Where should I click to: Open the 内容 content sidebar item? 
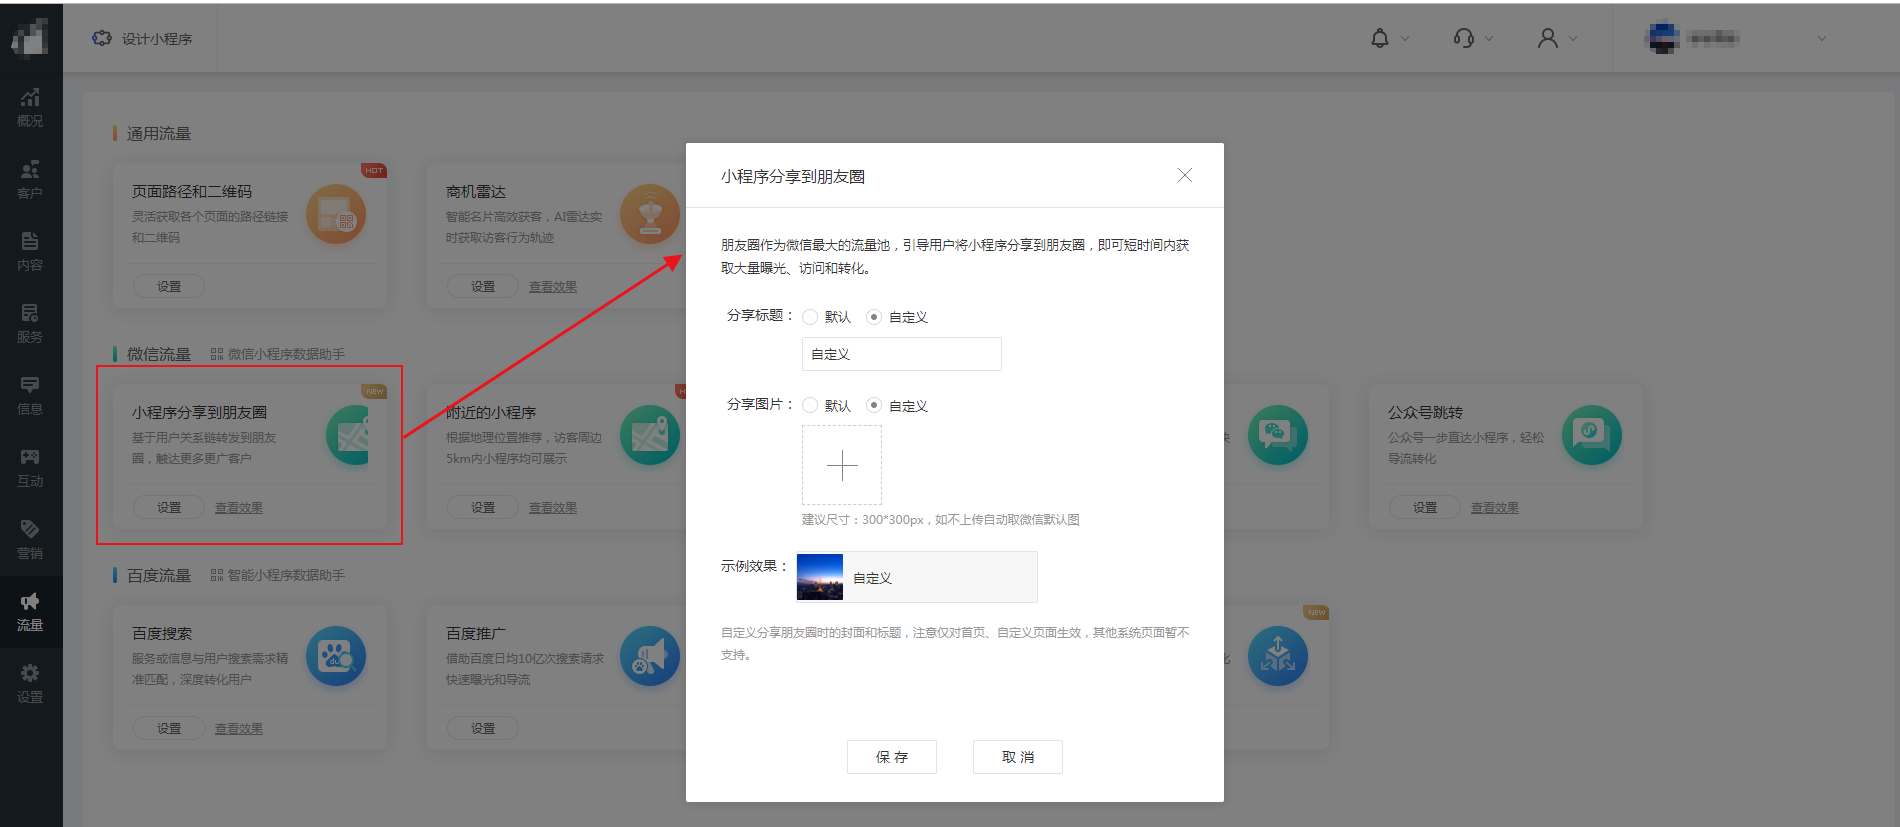30,252
